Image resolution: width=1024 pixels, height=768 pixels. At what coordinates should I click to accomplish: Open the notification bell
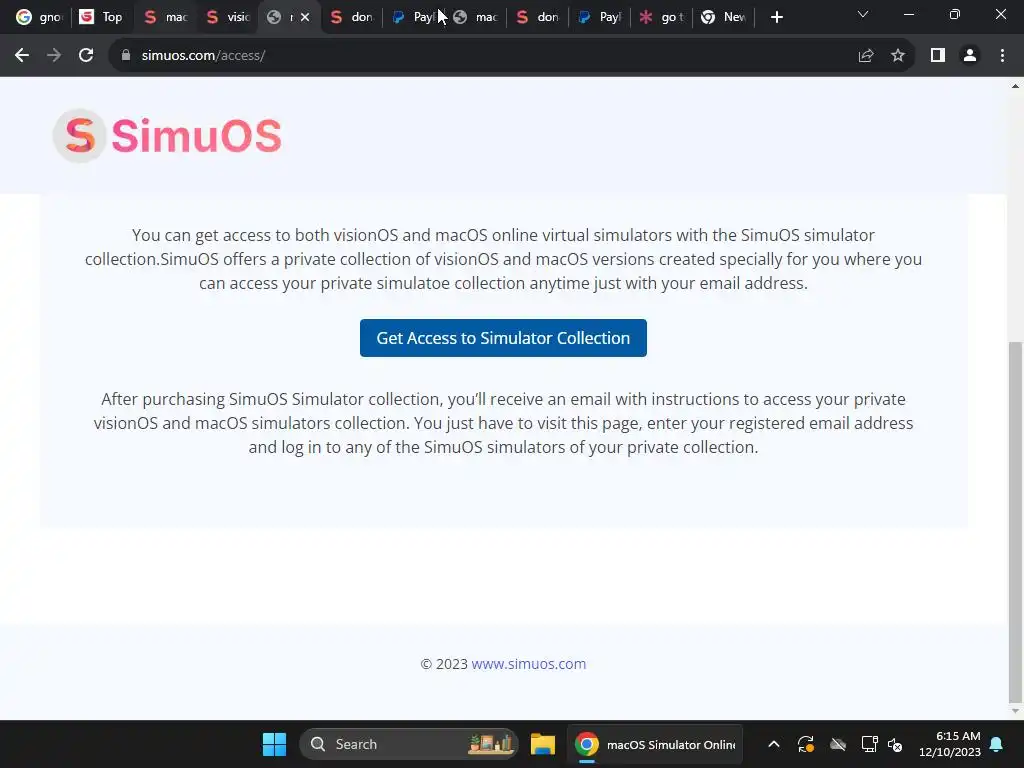[996, 744]
